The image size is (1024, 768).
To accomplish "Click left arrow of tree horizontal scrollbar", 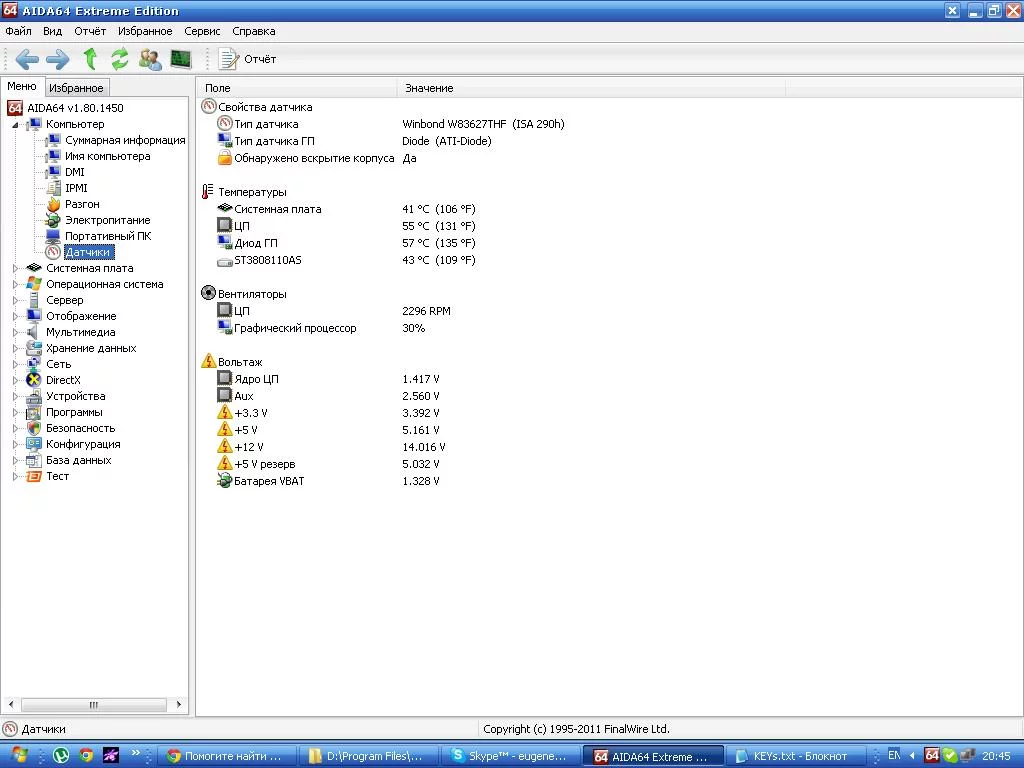I will pos(10,705).
